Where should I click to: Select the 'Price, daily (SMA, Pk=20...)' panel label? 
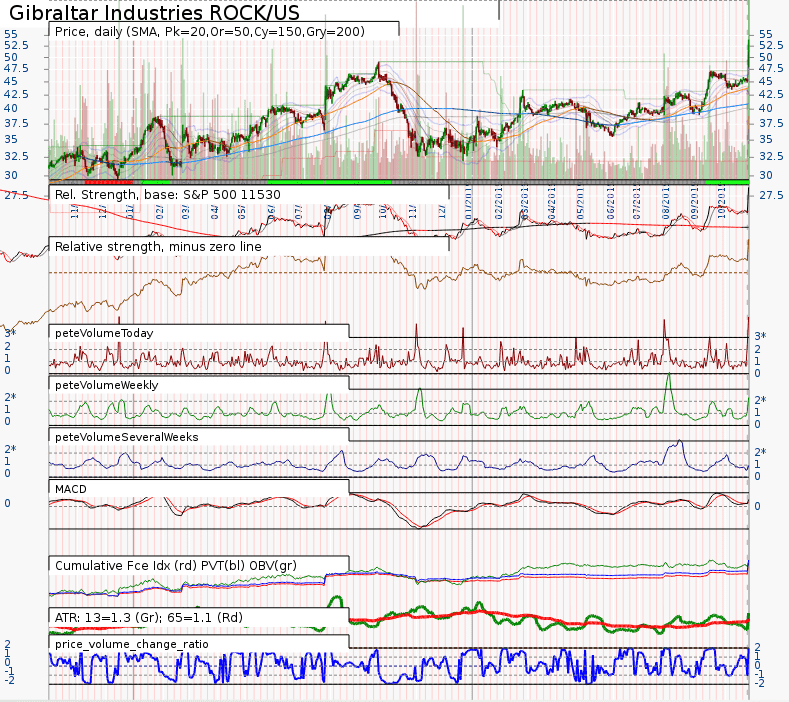tap(209, 32)
